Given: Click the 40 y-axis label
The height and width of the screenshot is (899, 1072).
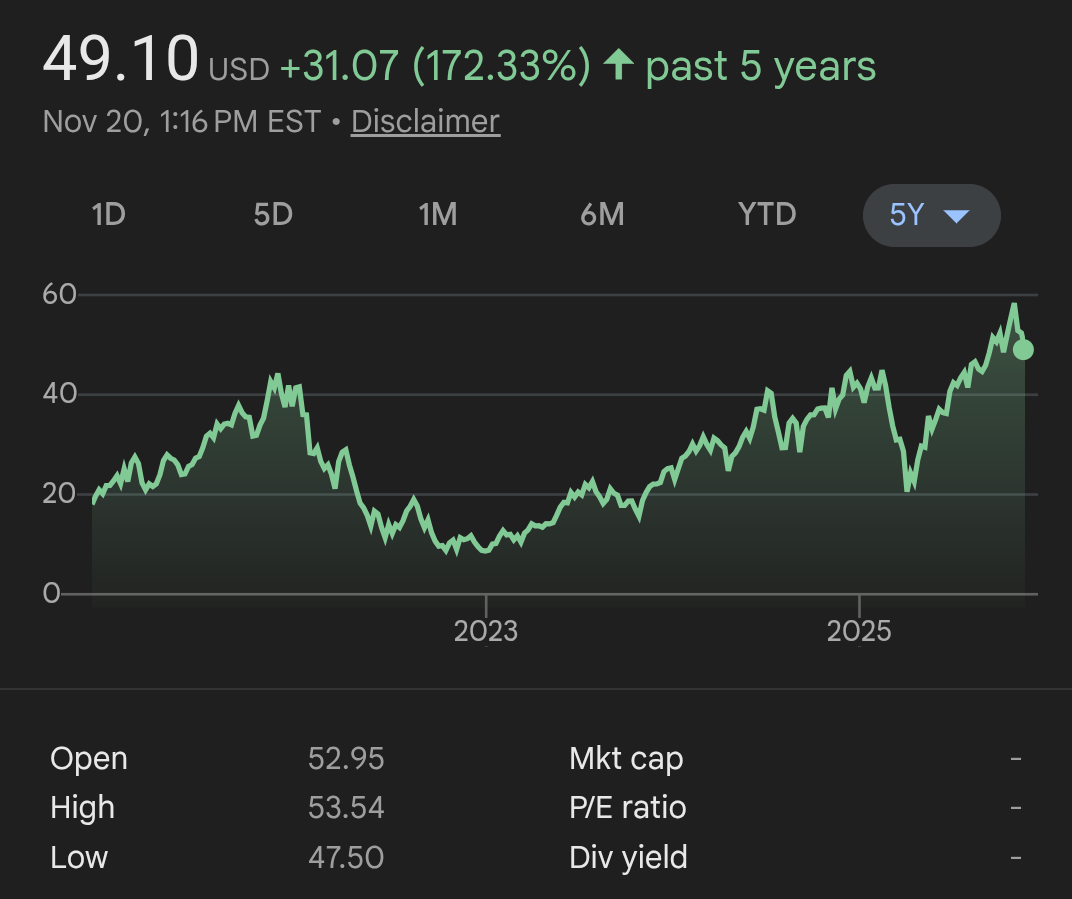Looking at the screenshot, I should point(59,394).
